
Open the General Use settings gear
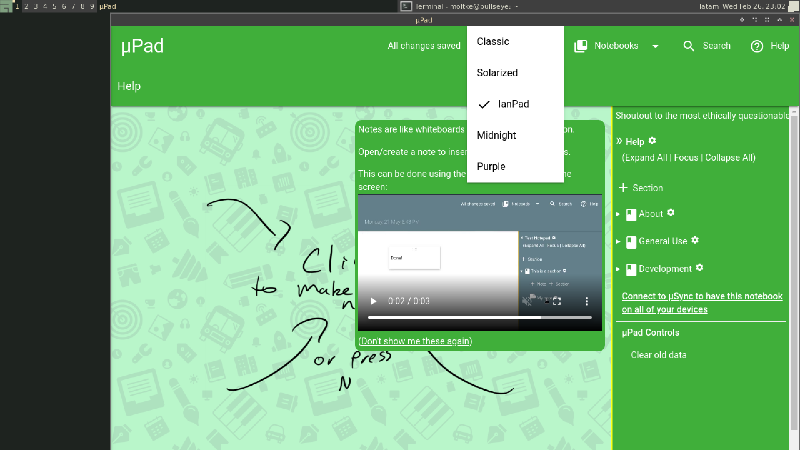695,240
